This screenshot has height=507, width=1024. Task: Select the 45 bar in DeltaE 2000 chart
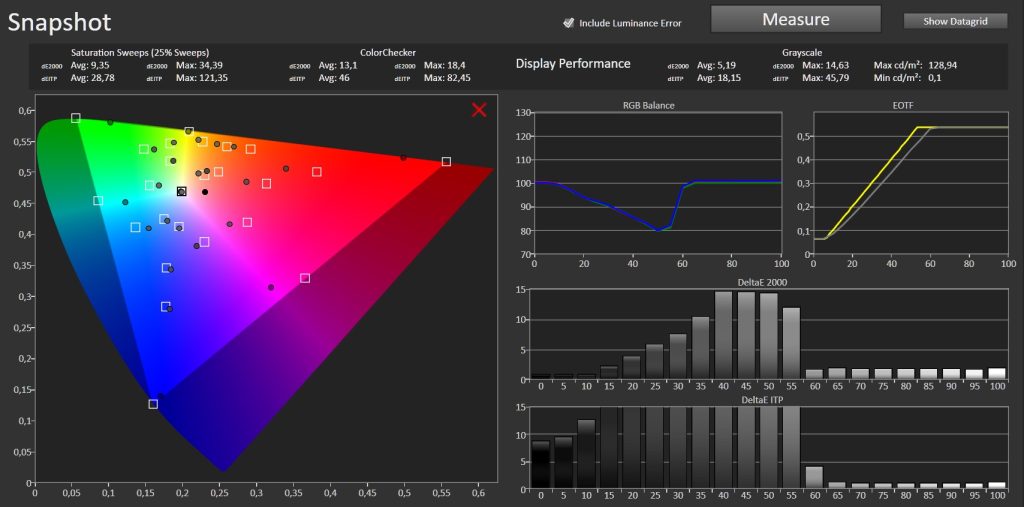coord(746,335)
